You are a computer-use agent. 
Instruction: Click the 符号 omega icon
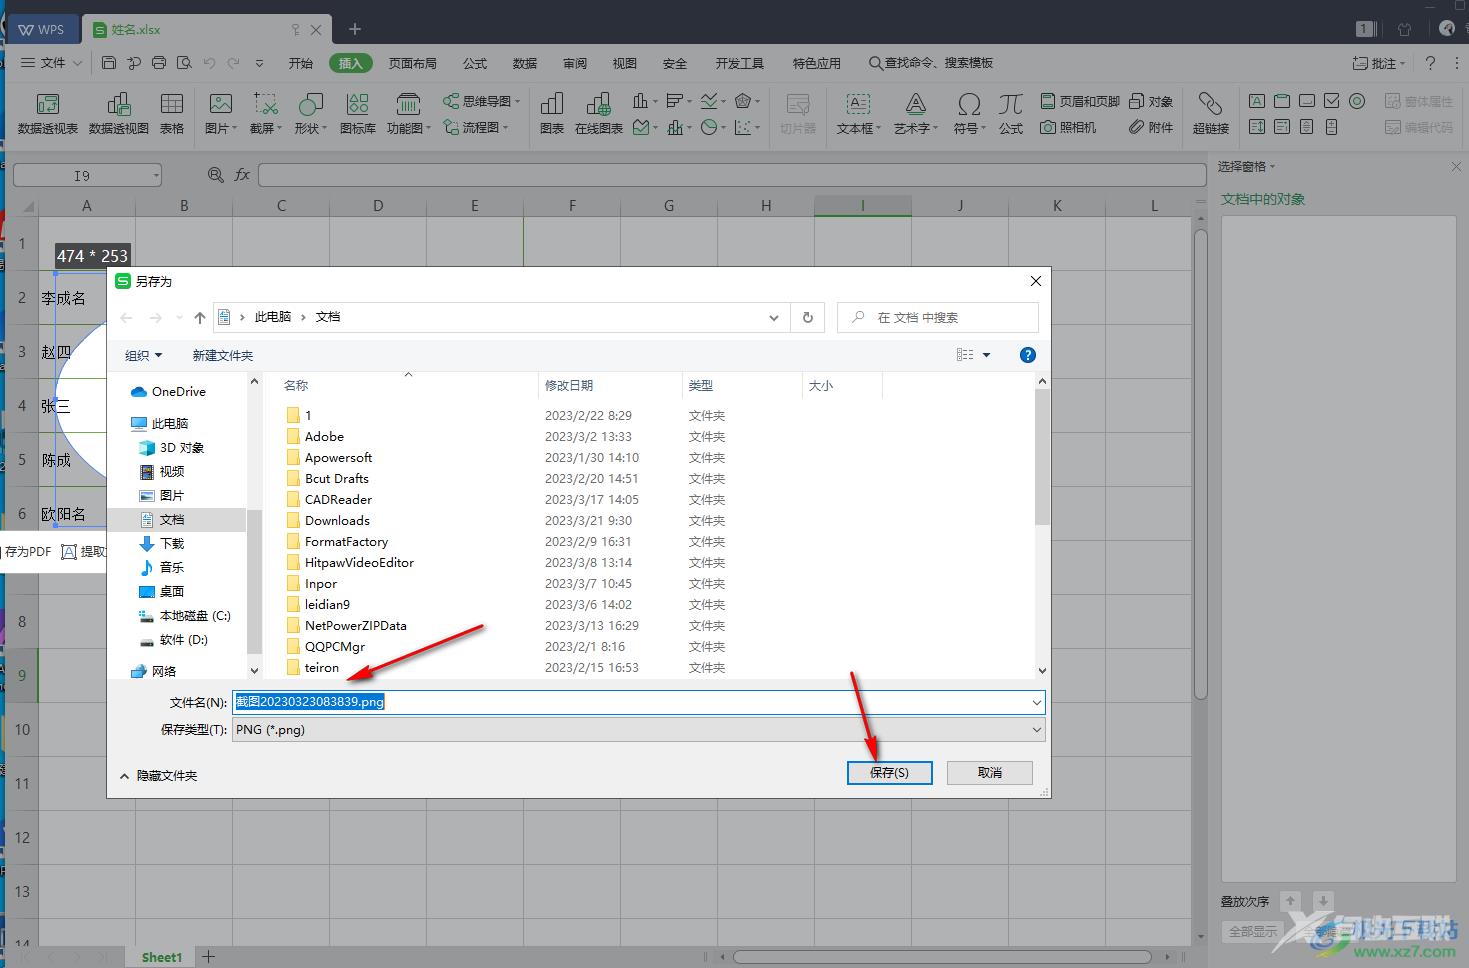click(x=969, y=114)
